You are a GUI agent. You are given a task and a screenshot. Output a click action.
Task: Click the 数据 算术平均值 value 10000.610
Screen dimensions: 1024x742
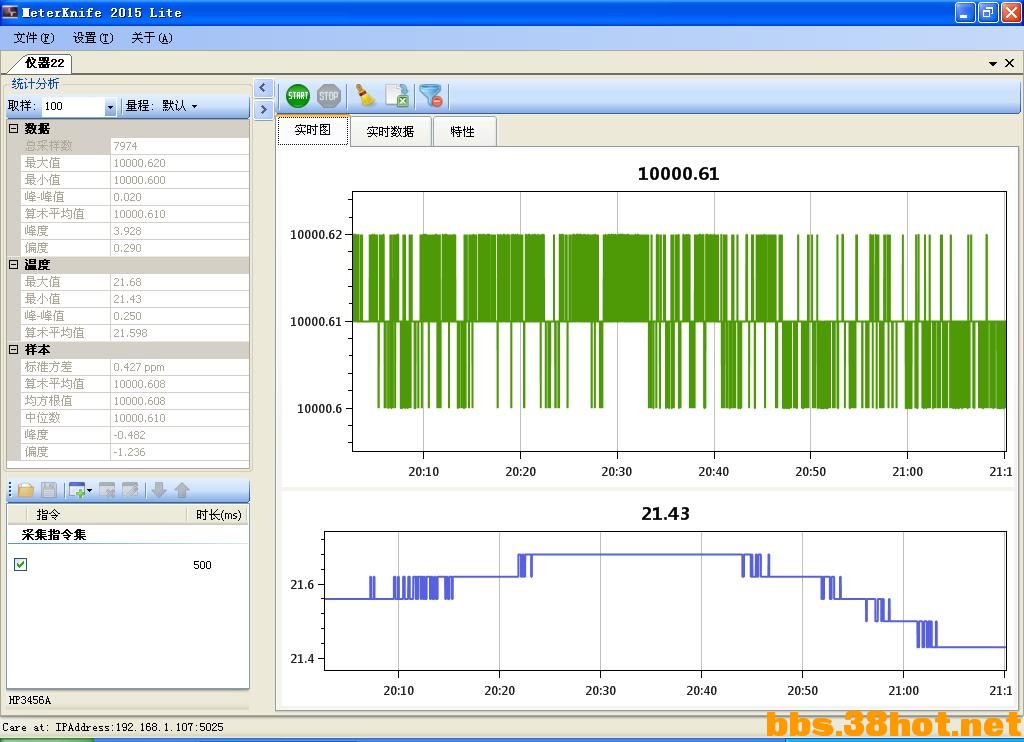(x=180, y=214)
